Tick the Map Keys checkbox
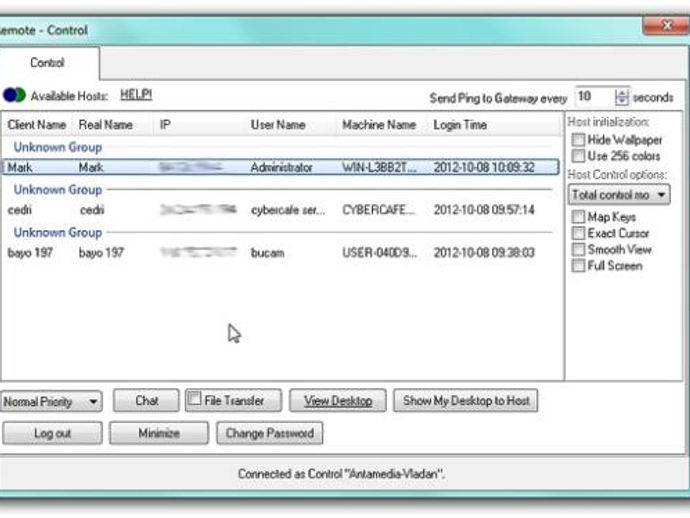This screenshot has width=690, height=518. [578, 217]
